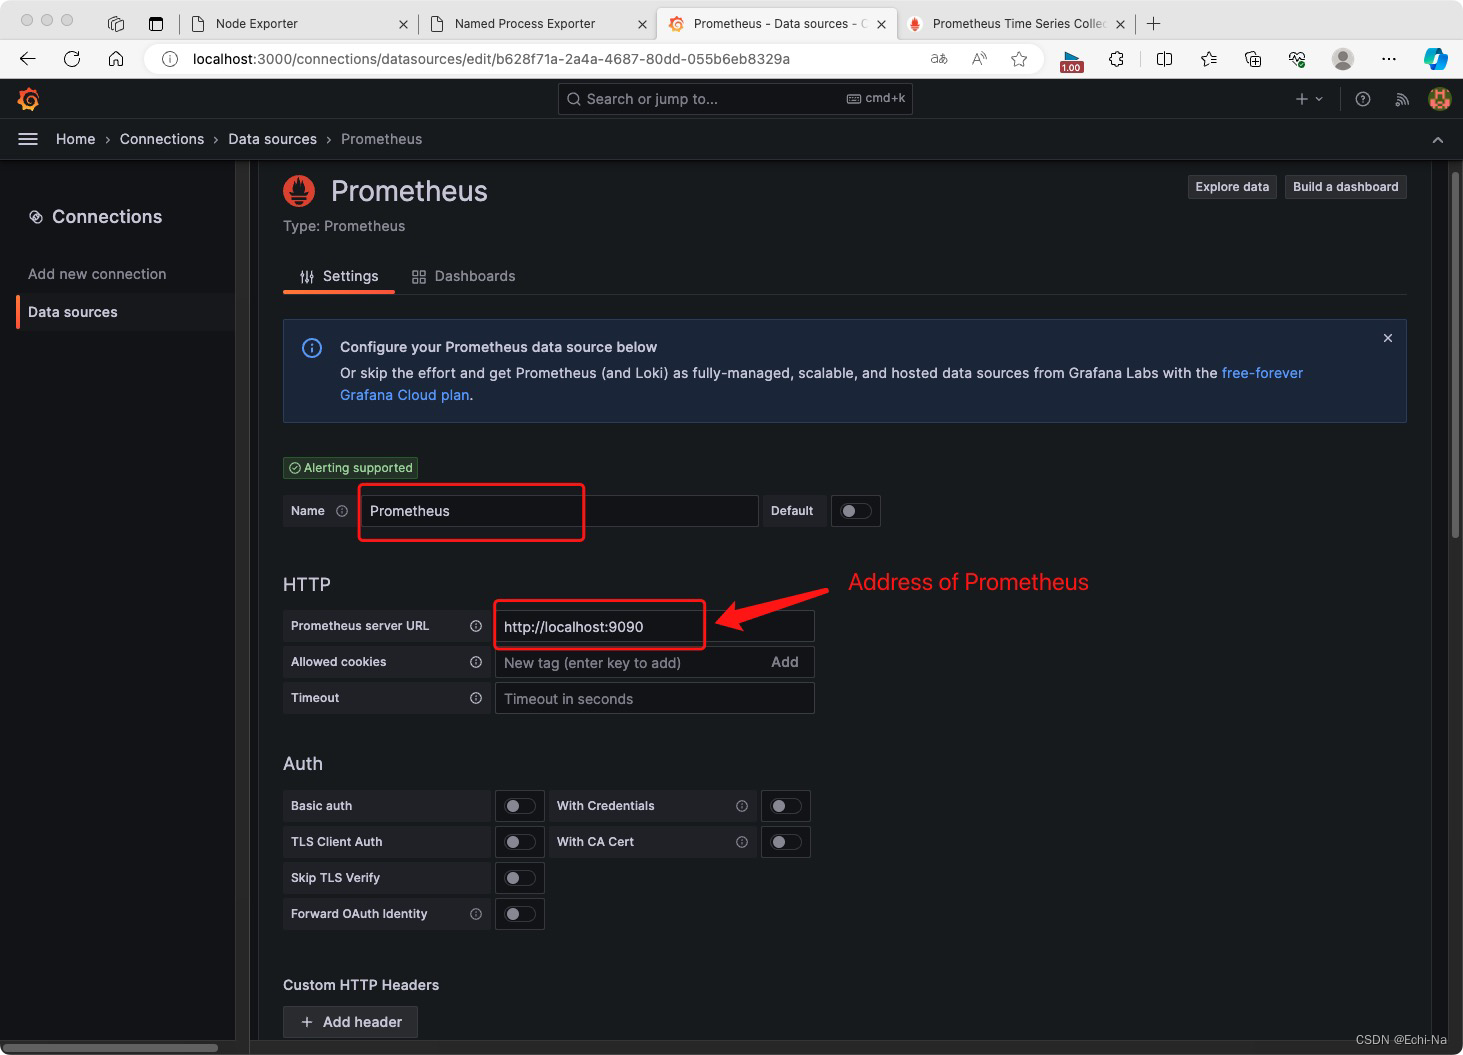The image size is (1463, 1055).
Task: Click Add header button
Action: tap(350, 1022)
